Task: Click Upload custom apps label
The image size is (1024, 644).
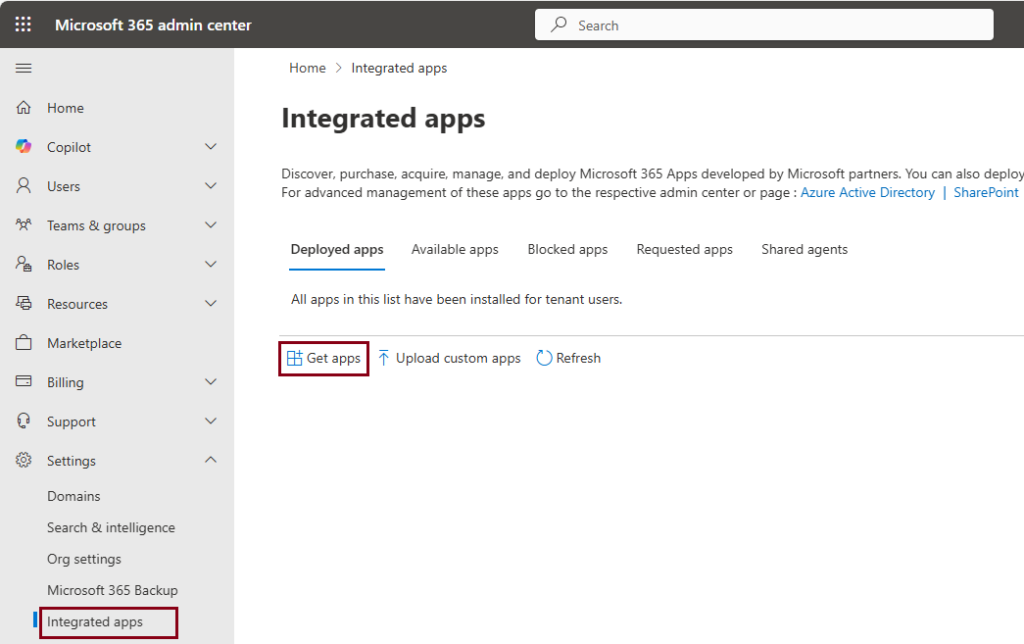Action: [458, 358]
